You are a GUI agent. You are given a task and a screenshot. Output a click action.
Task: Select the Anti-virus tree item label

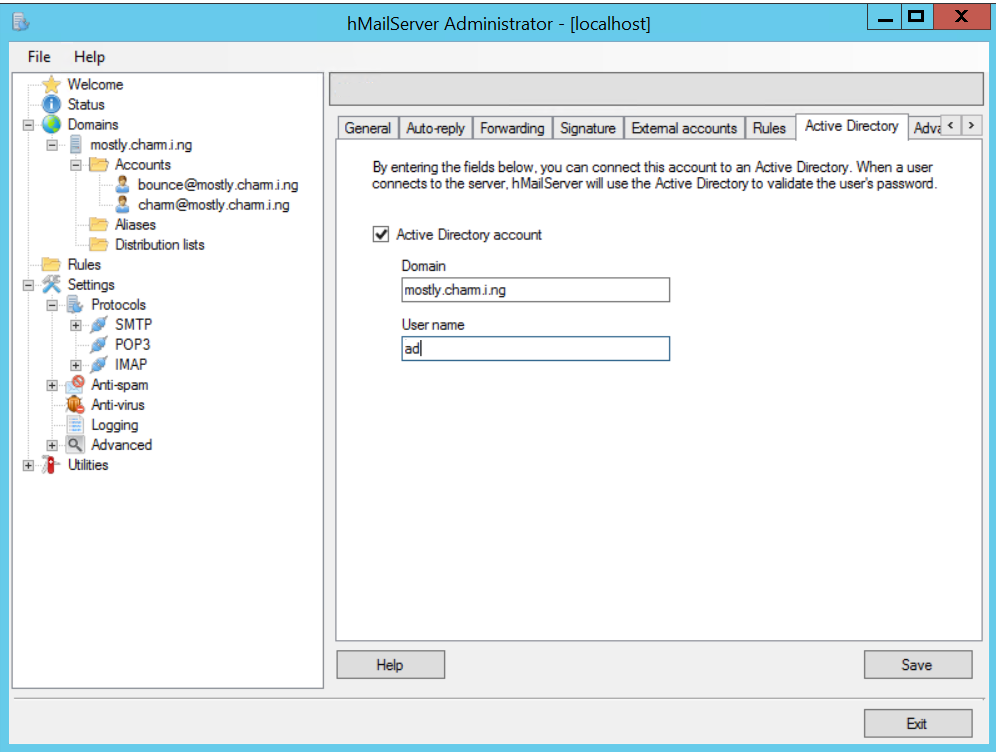[x=118, y=405]
